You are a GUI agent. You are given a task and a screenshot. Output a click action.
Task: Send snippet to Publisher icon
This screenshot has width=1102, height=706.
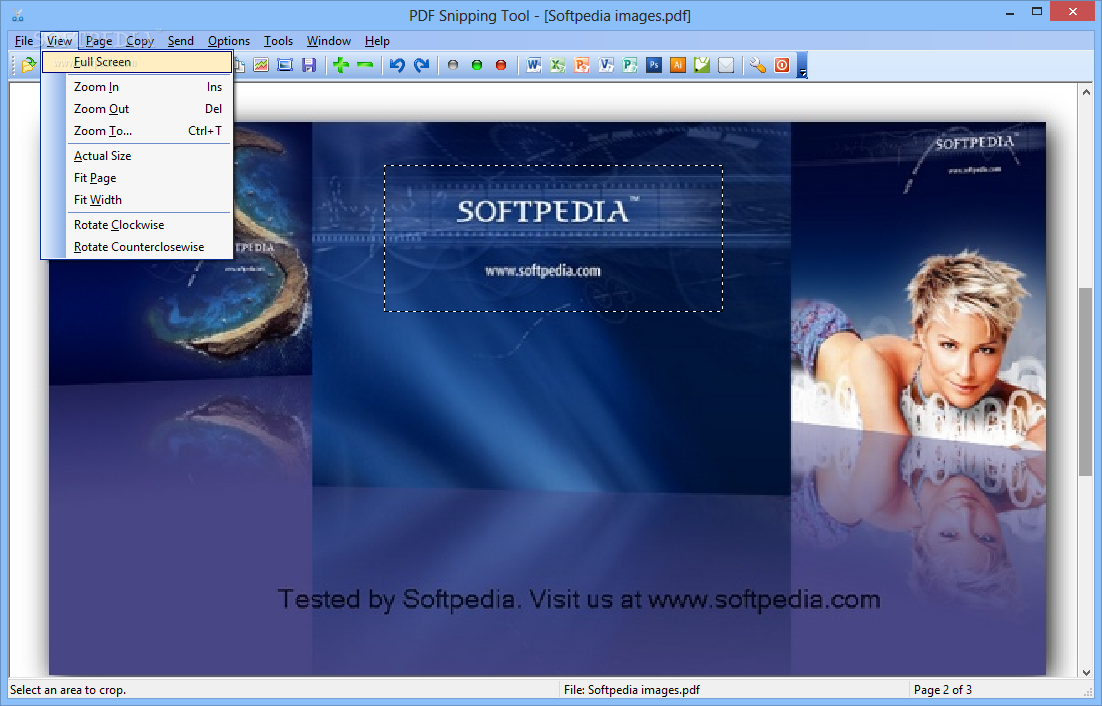pyautogui.click(x=630, y=65)
